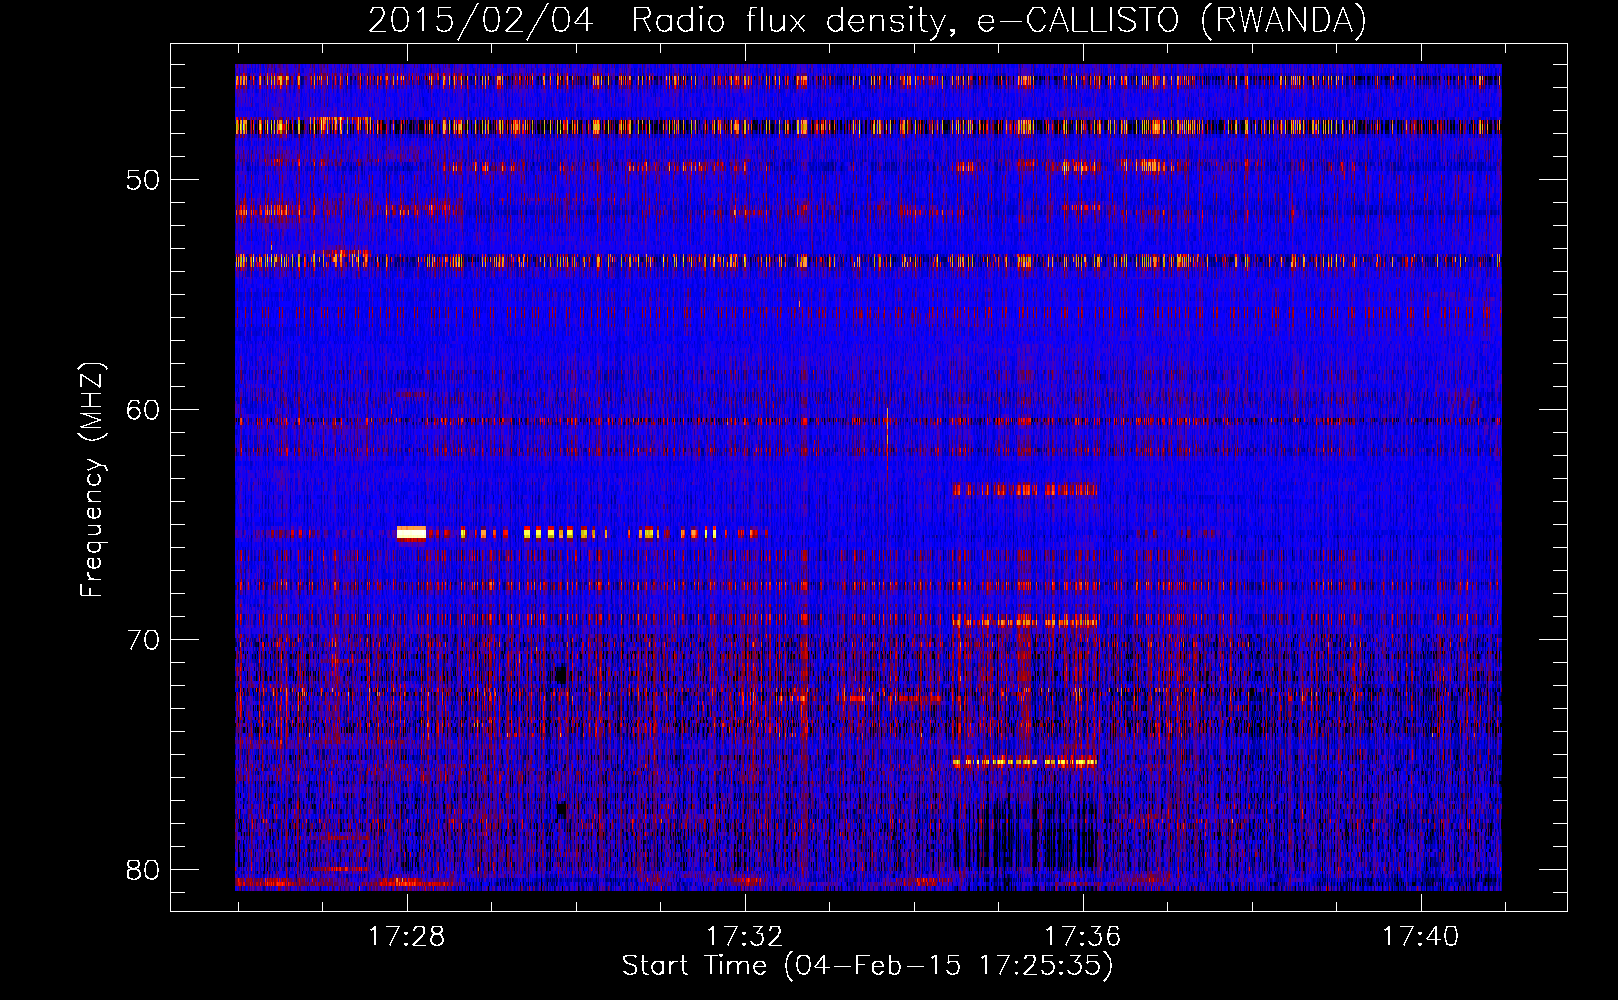Viewport: 1618px width, 1000px height.
Task: Click the red-orange band segment near 63 MHz
Action: tap(1025, 490)
